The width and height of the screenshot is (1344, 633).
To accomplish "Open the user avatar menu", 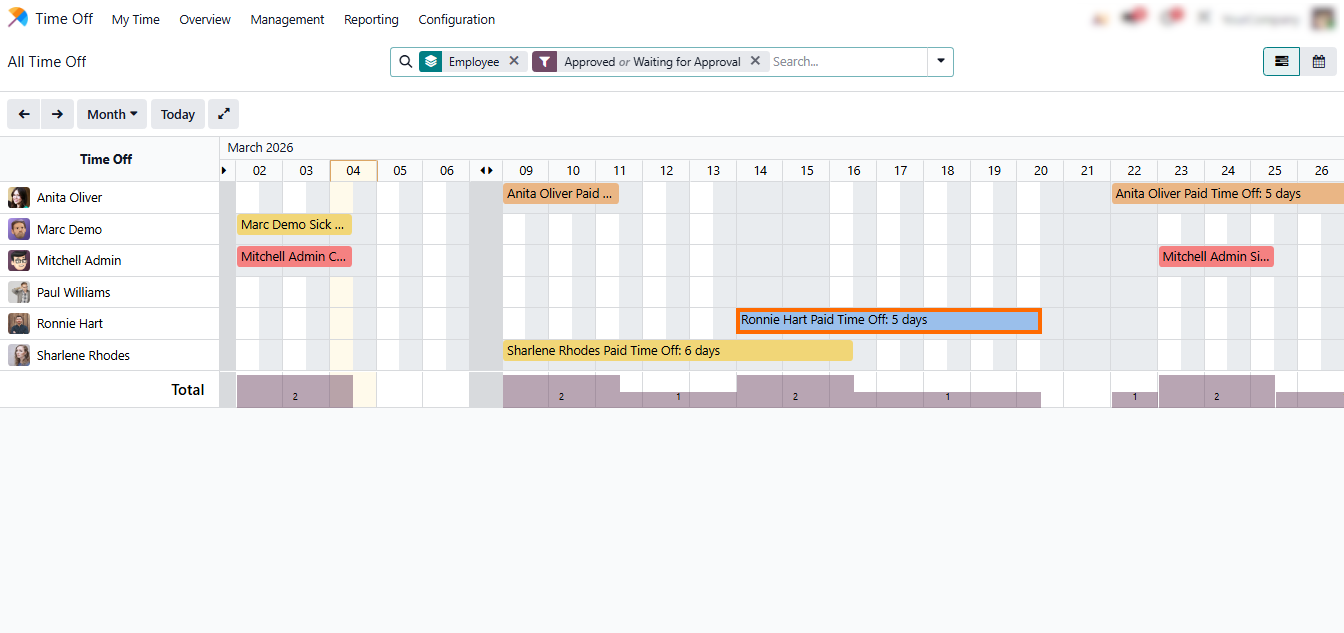I will (1323, 19).
